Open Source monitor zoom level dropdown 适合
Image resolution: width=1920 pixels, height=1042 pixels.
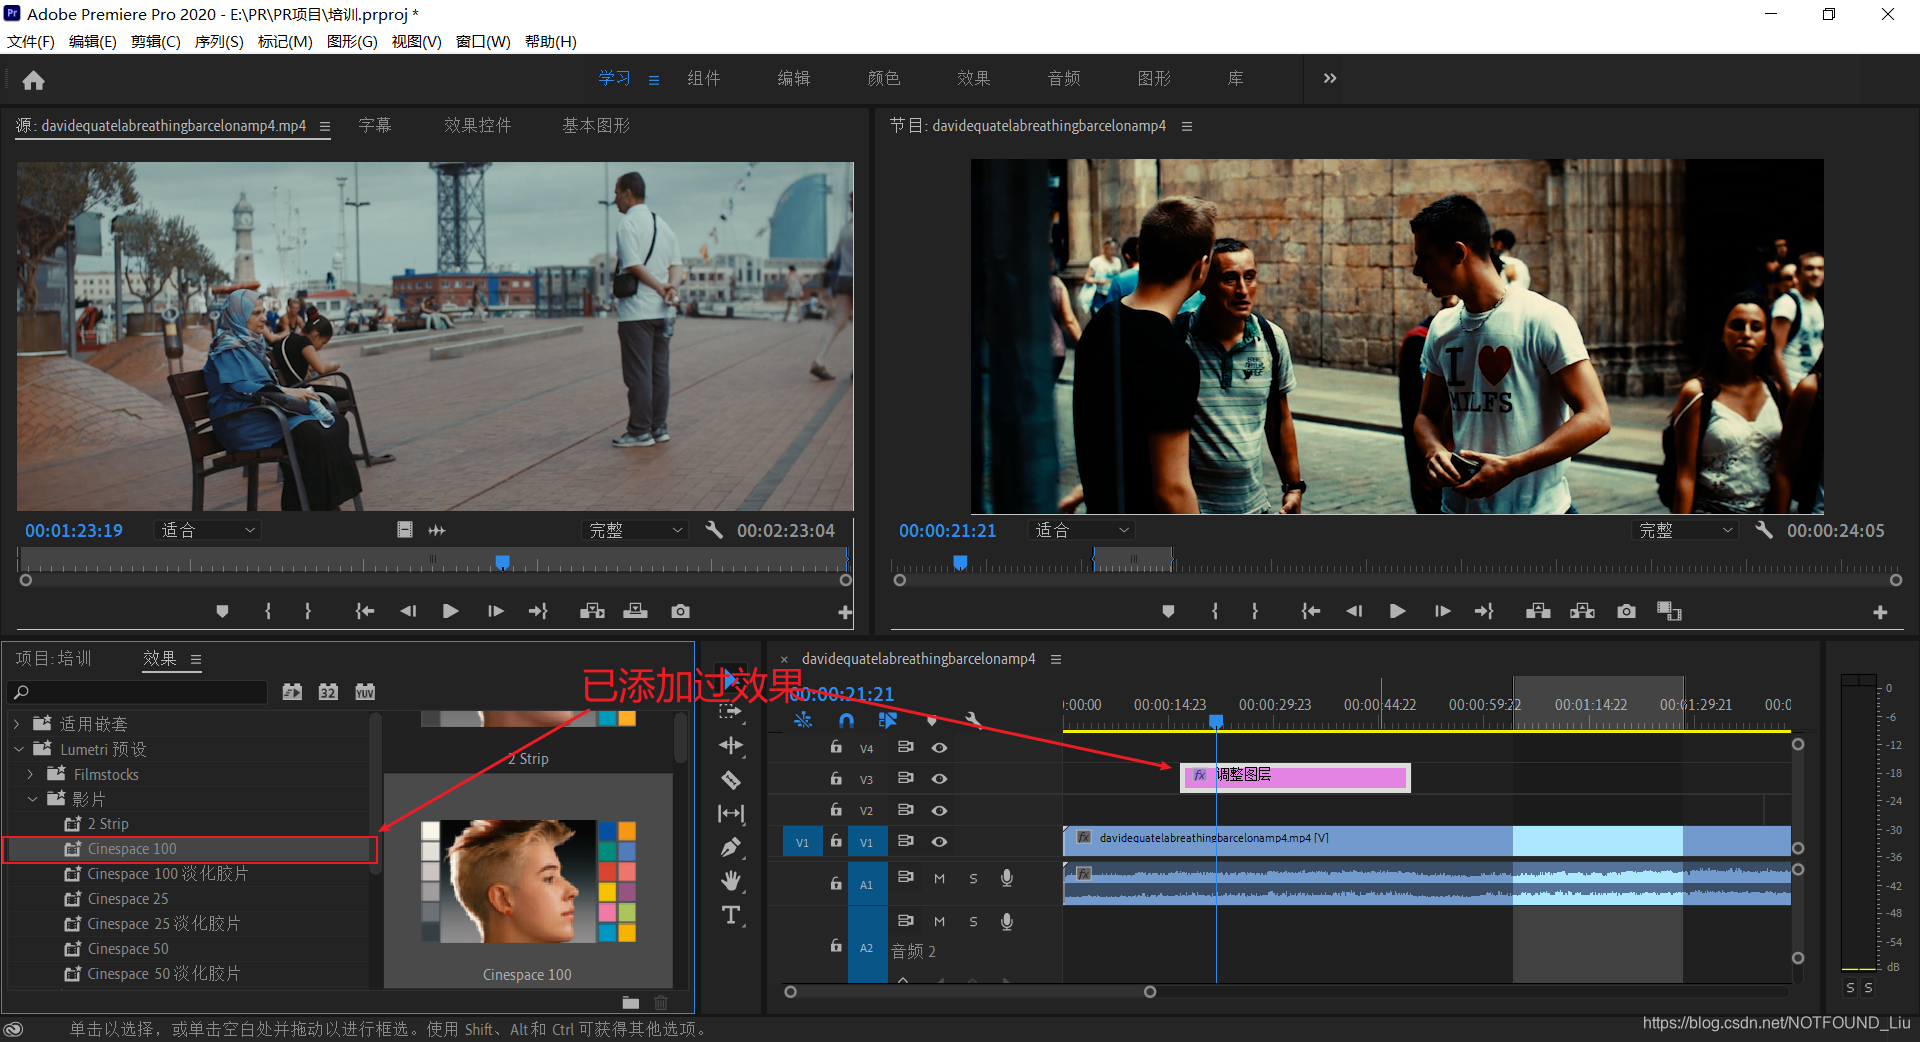click(207, 530)
